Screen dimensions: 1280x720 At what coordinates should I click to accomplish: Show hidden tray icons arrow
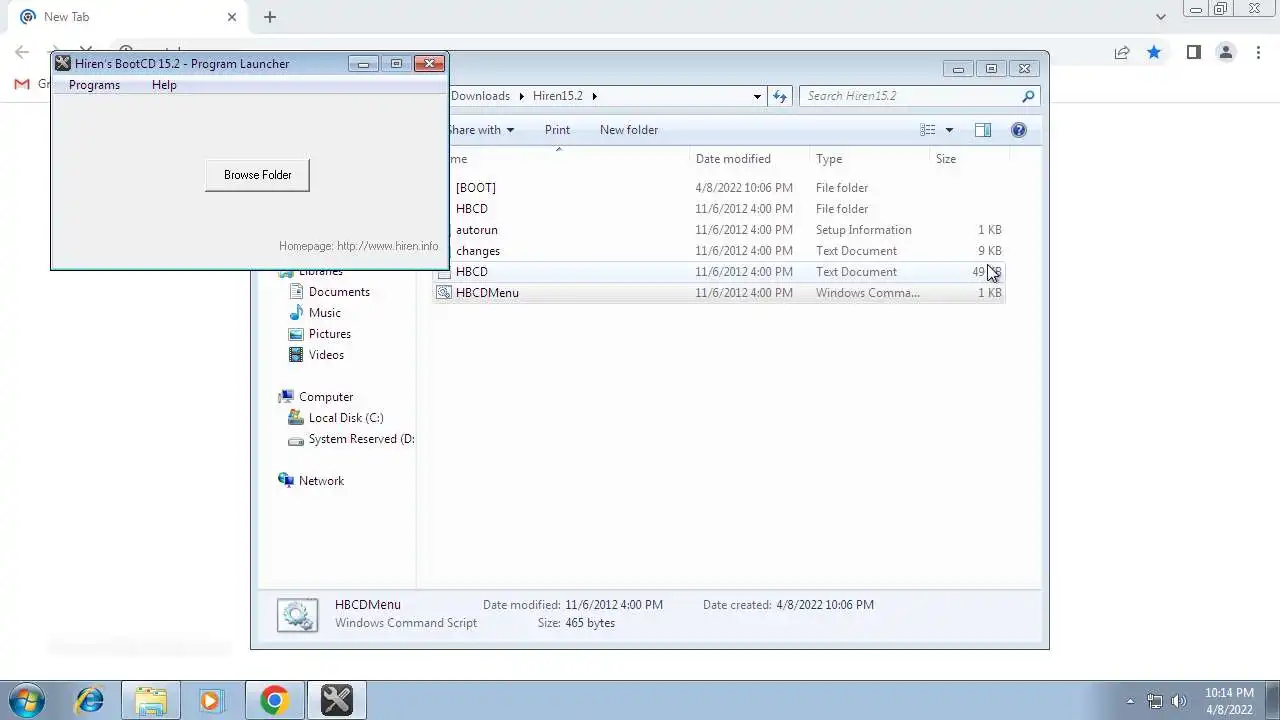tap(1130, 701)
